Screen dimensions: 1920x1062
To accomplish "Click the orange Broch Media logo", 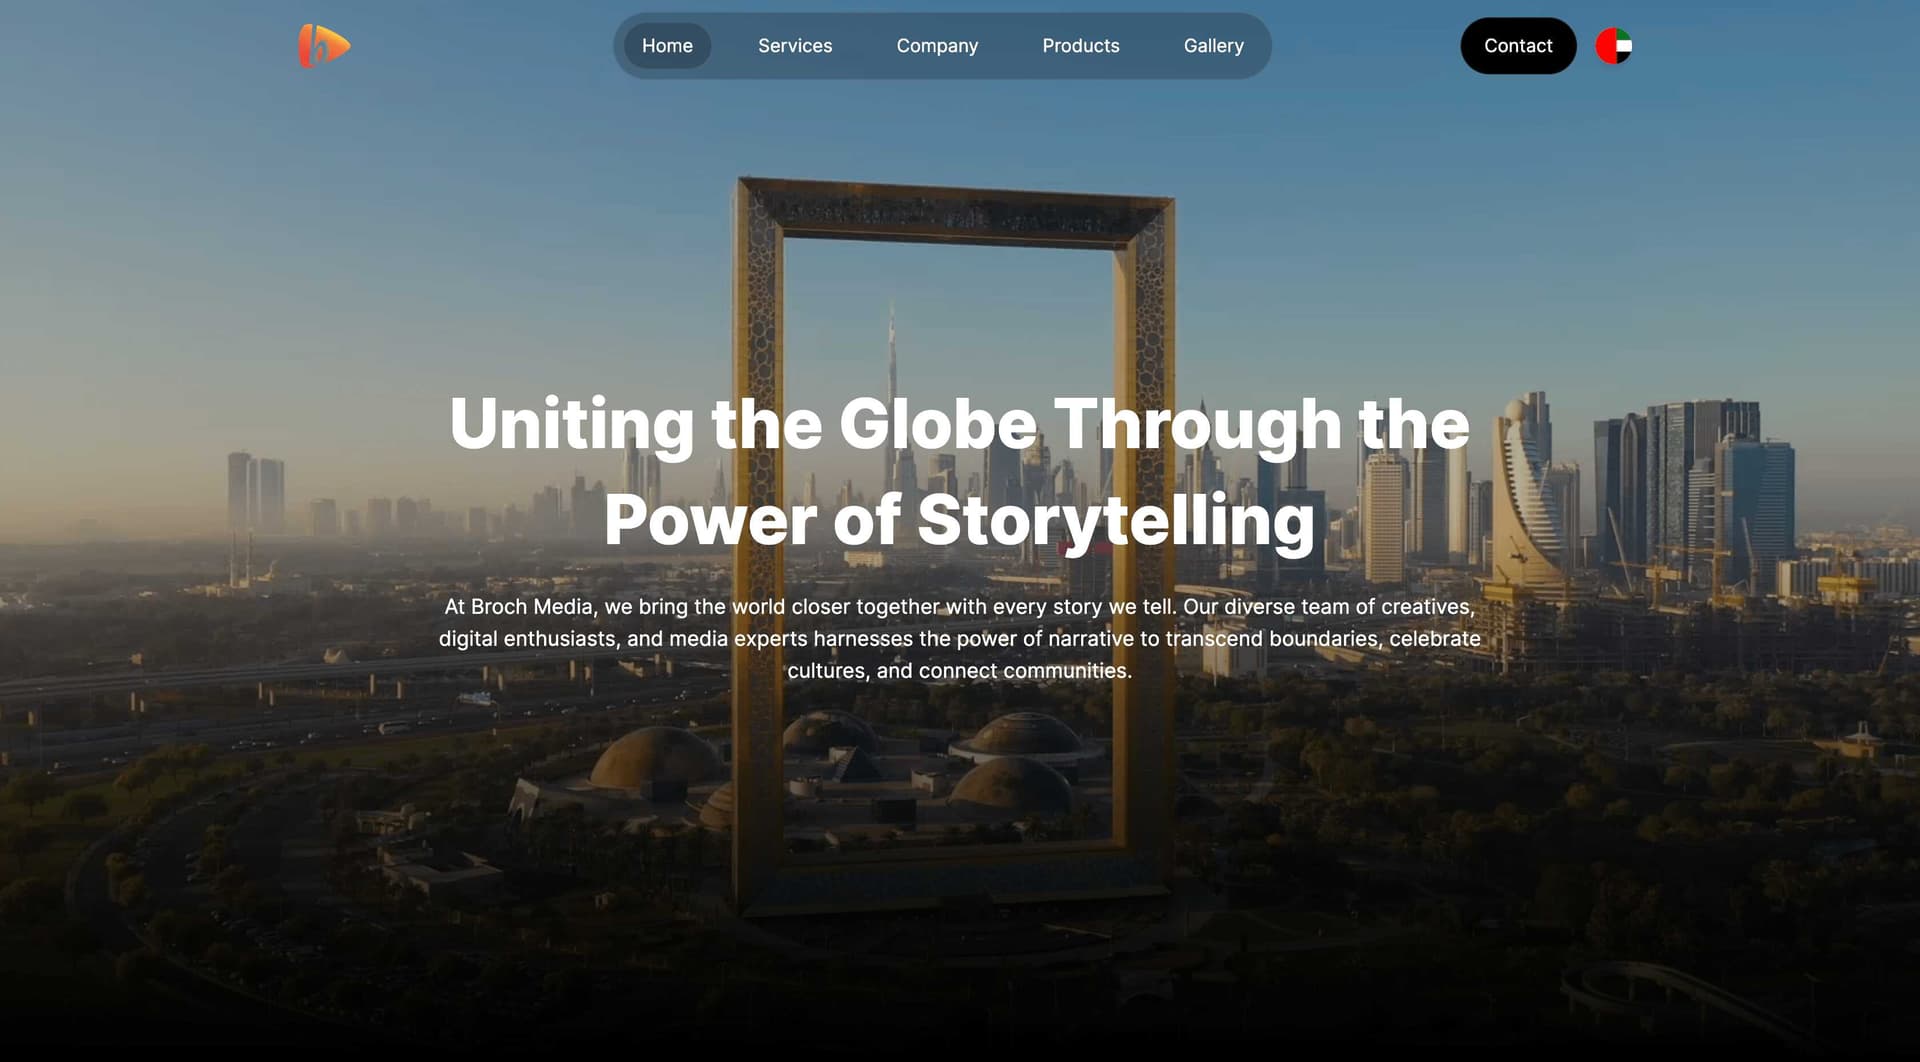I will pyautogui.click(x=324, y=46).
